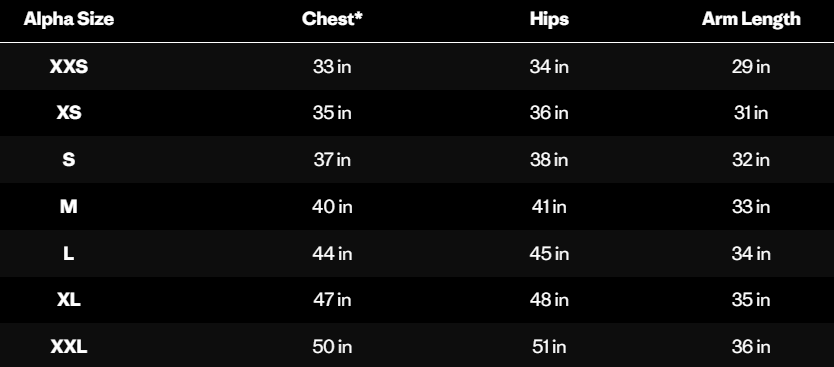Click the 51 in hips value
834x367 pixels.
tap(549, 347)
